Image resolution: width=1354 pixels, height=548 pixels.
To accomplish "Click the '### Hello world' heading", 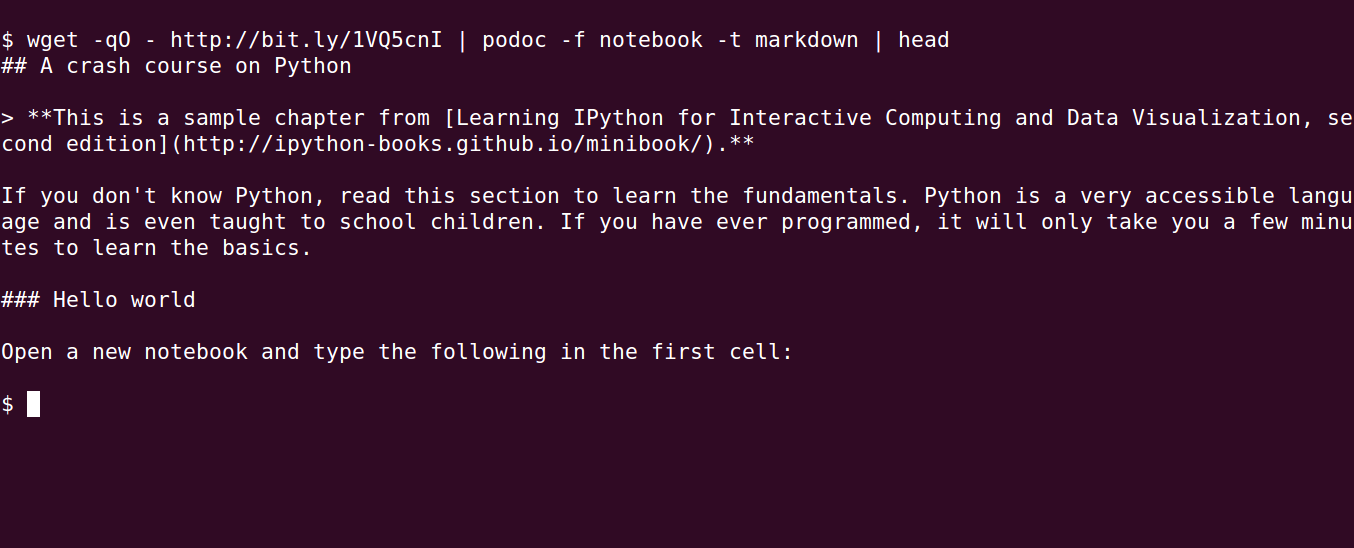I will coord(98,300).
